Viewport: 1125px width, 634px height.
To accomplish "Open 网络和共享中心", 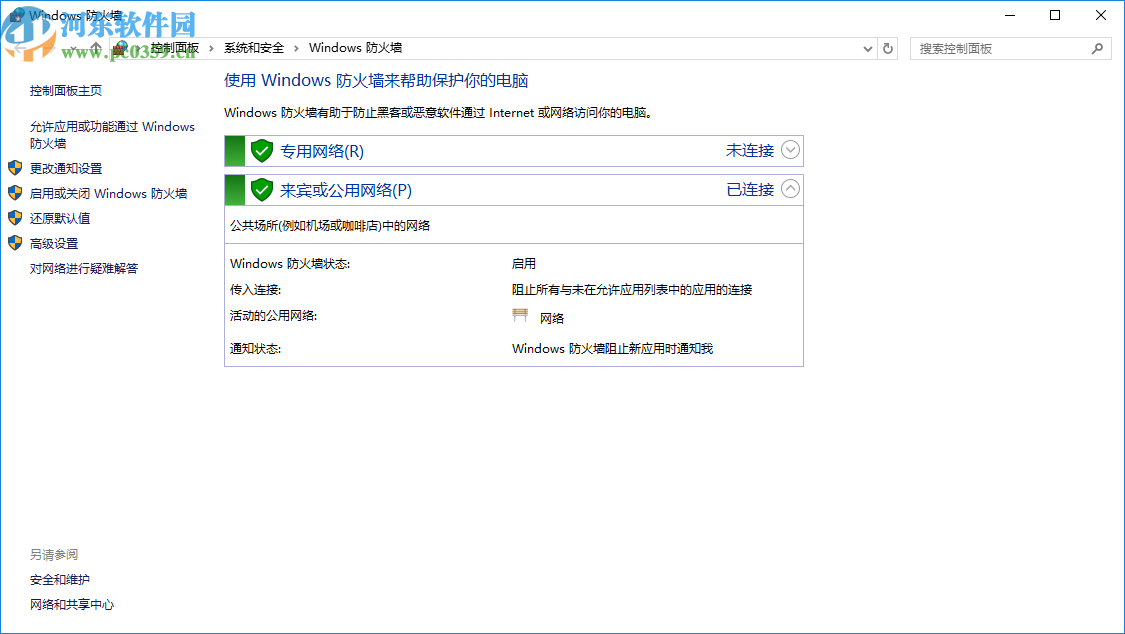I will (71, 604).
